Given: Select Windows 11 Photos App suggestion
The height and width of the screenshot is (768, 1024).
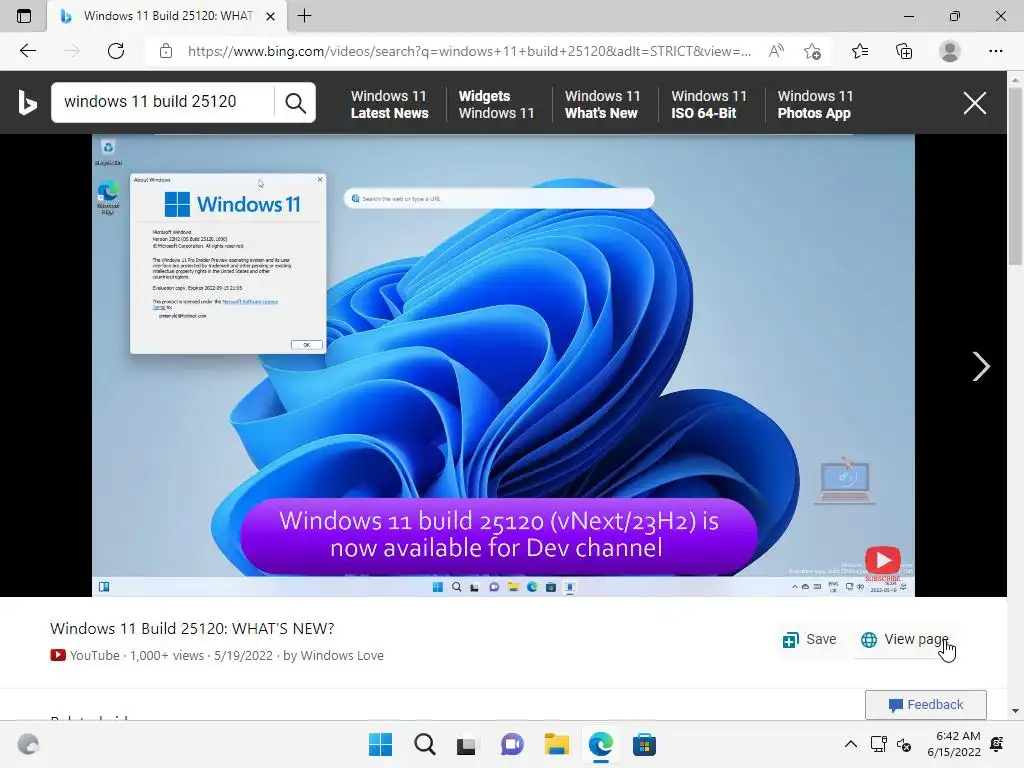Looking at the screenshot, I should coord(815,104).
